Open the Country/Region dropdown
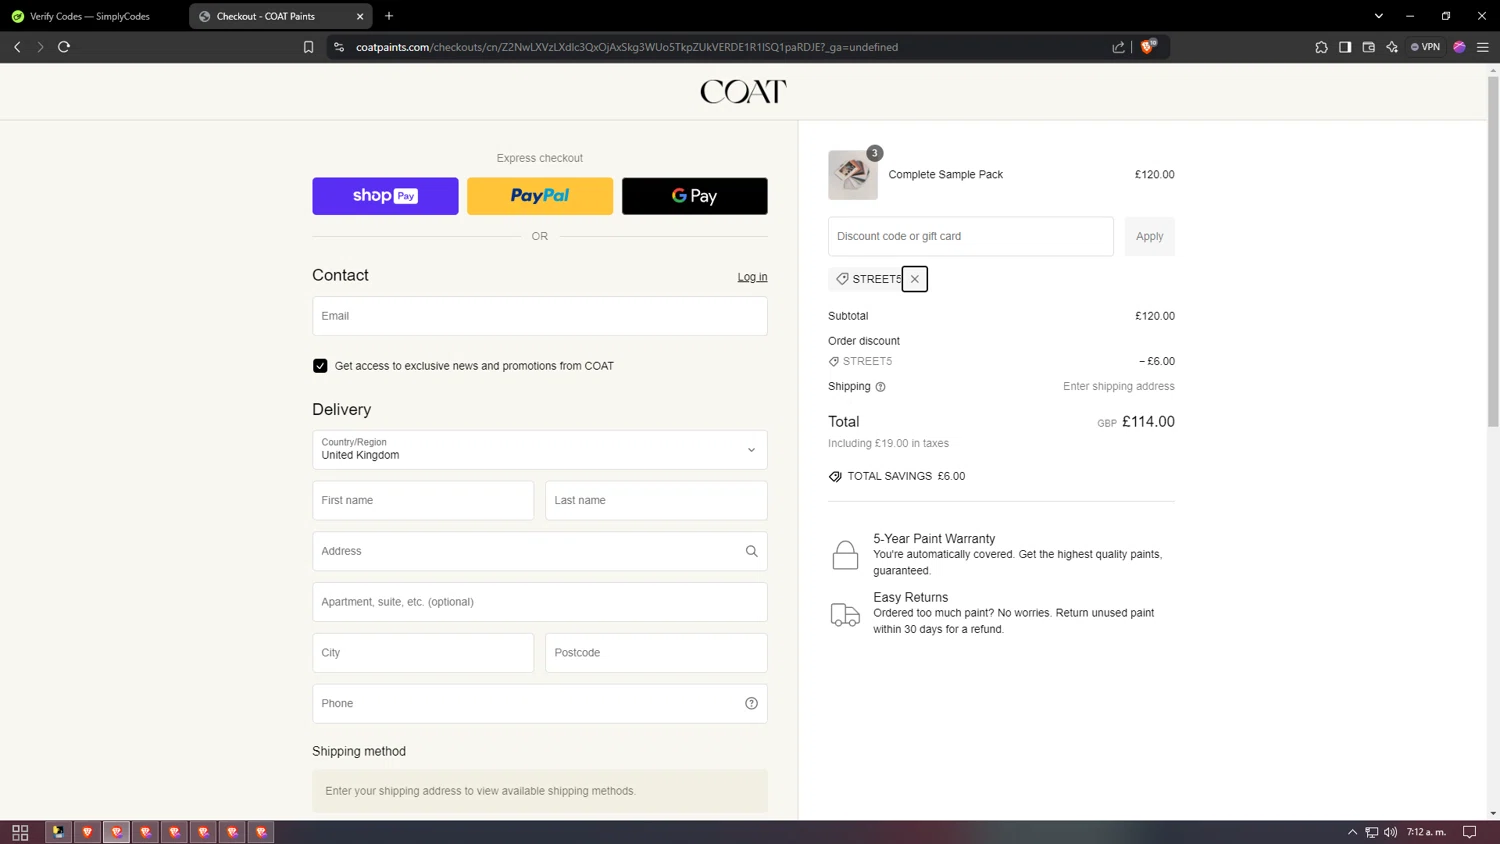 click(x=540, y=450)
